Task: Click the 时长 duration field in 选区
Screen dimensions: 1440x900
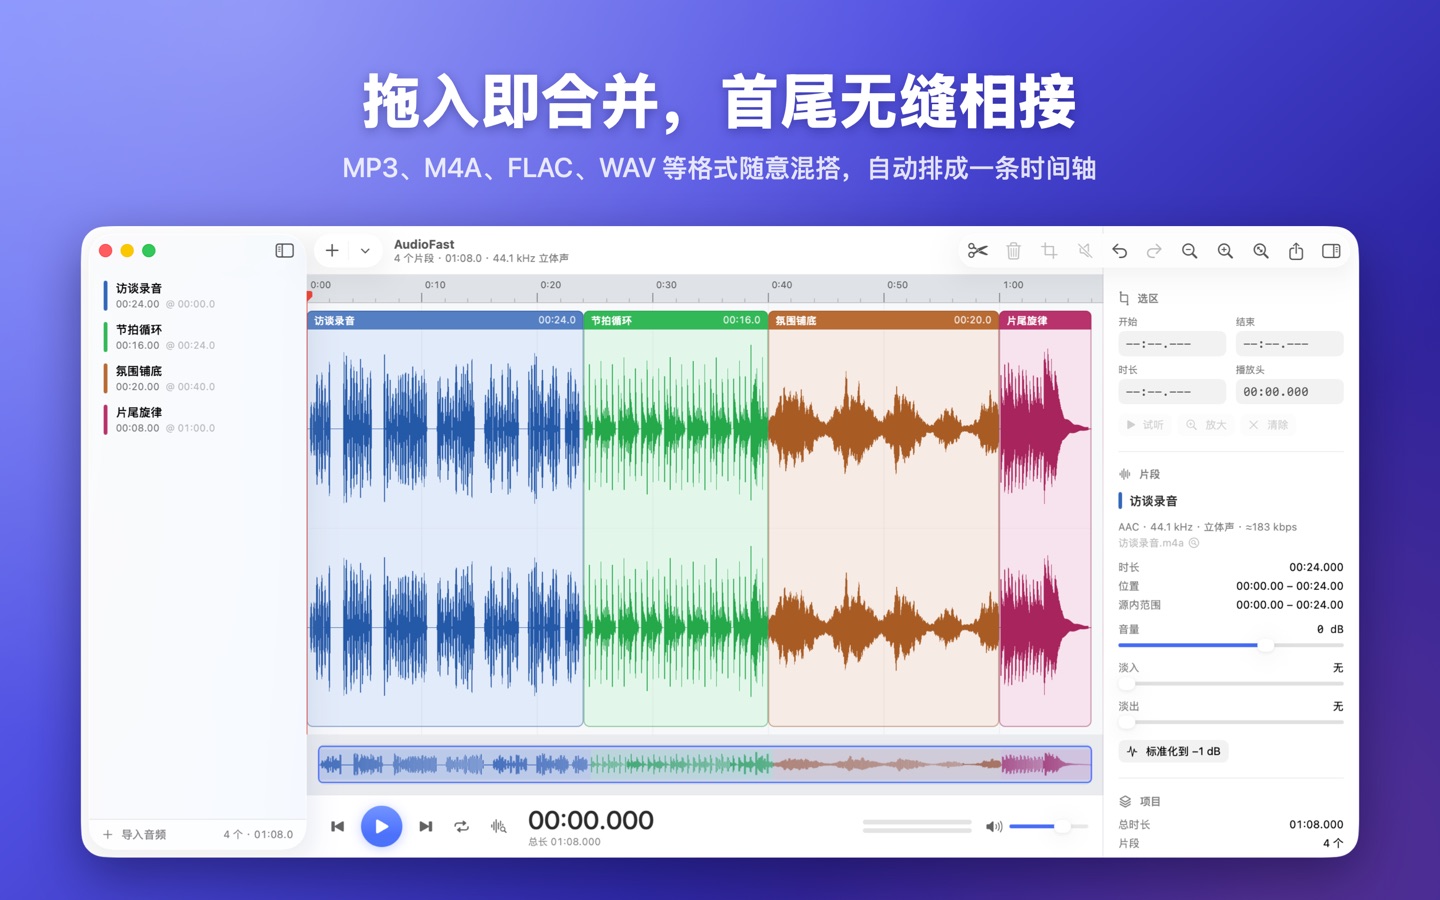Action: [1171, 392]
